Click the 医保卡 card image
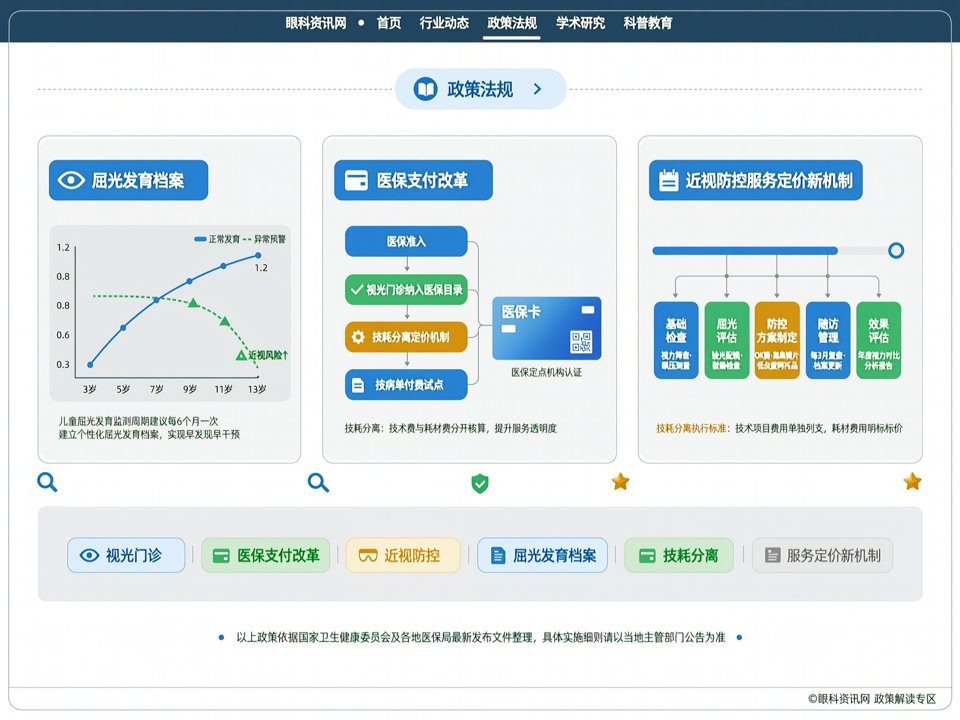This screenshot has height=720, width=960. coord(547,328)
